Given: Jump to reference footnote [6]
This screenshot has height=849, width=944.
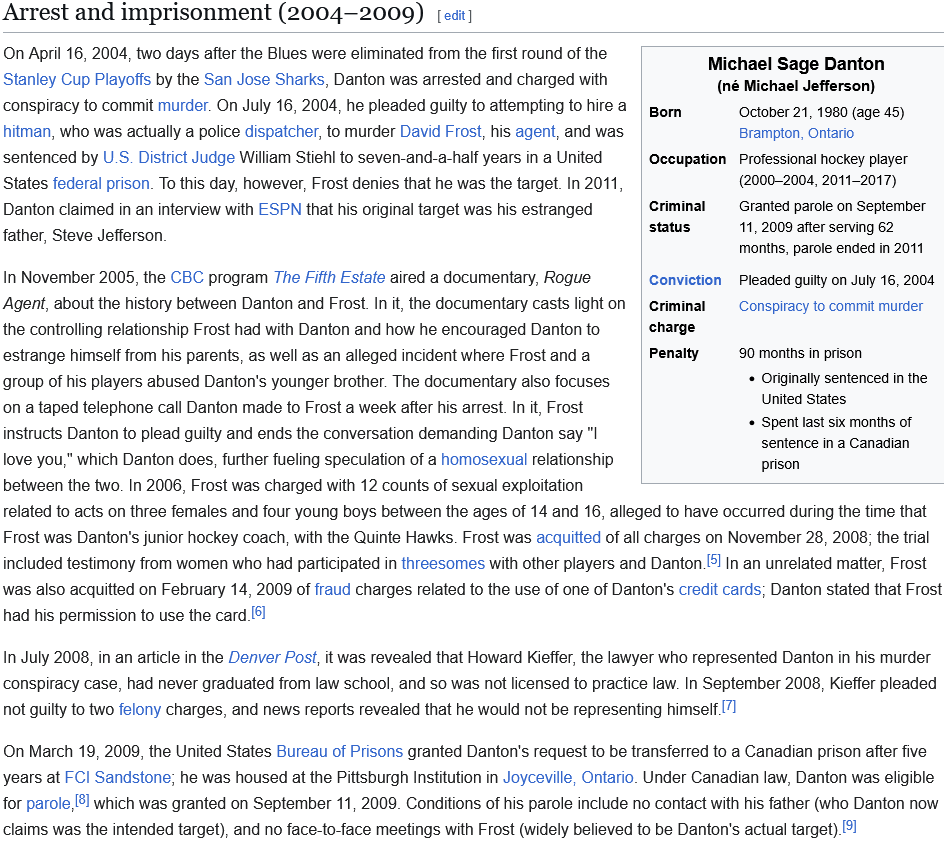Looking at the screenshot, I should 258,612.
